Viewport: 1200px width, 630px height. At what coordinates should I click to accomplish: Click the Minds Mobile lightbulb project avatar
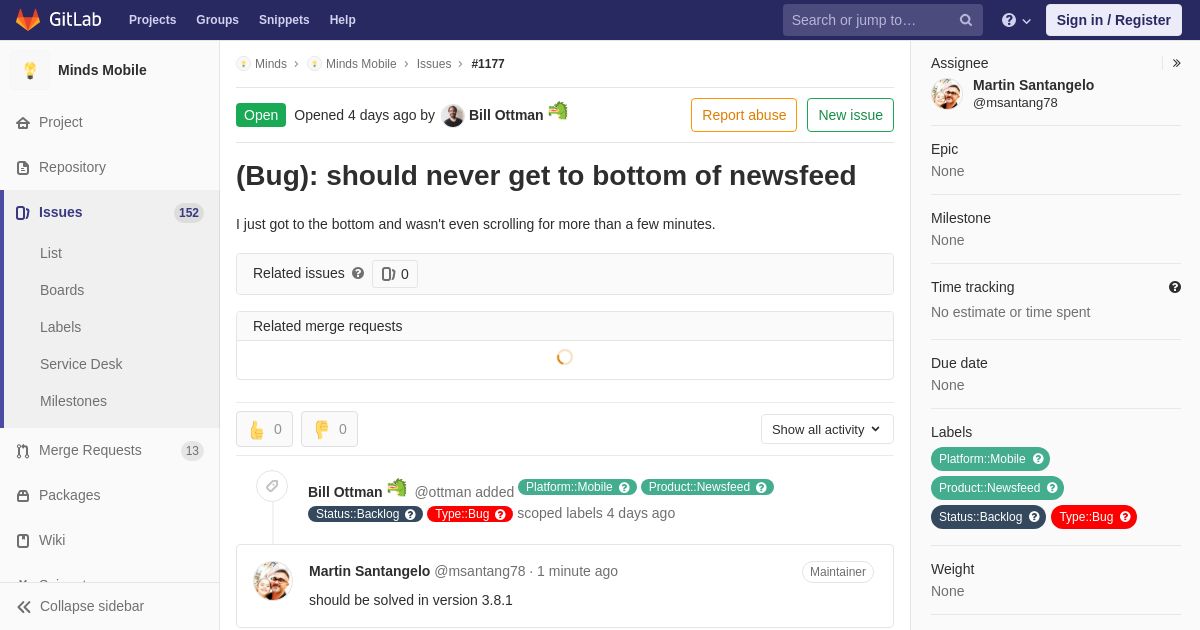click(30, 70)
